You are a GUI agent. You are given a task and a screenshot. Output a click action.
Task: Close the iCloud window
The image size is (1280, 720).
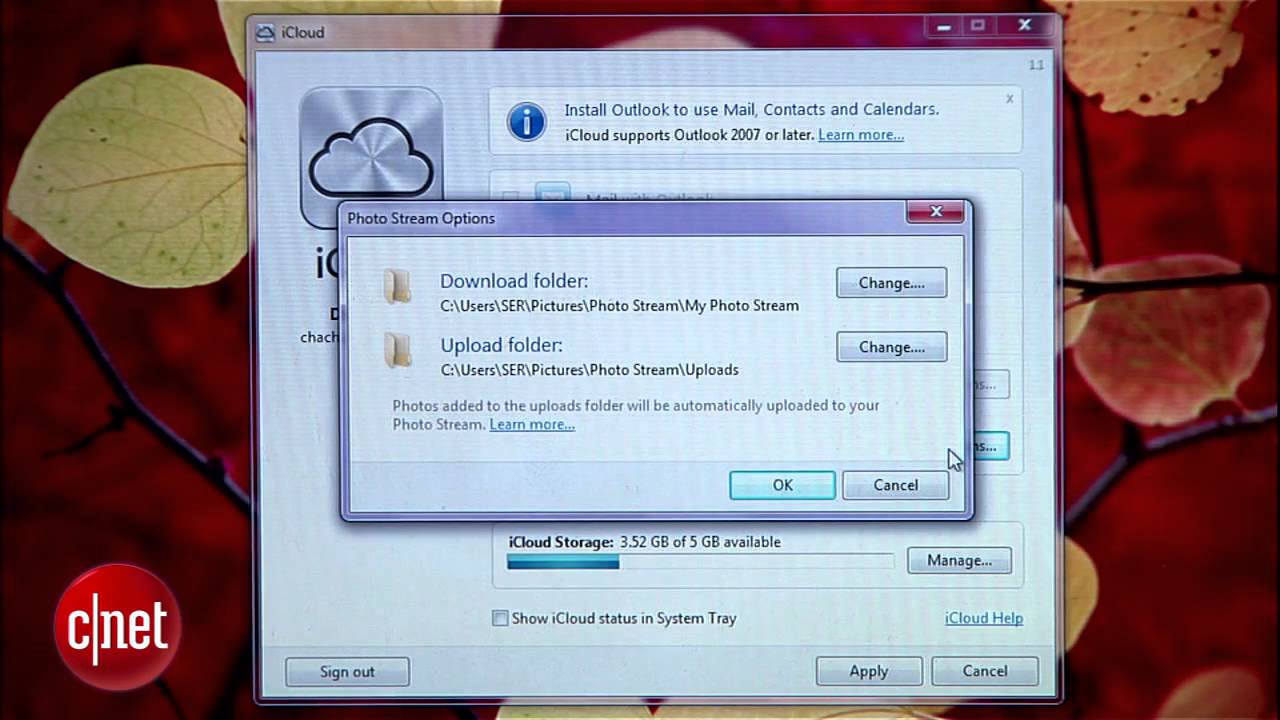[x=1025, y=26]
